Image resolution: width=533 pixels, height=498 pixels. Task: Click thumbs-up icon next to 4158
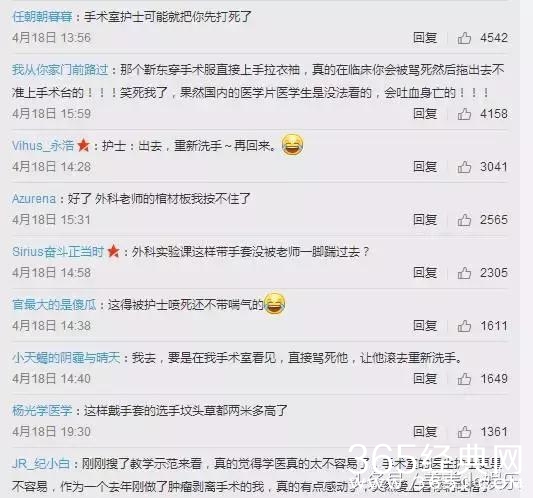pyautogui.click(x=464, y=114)
